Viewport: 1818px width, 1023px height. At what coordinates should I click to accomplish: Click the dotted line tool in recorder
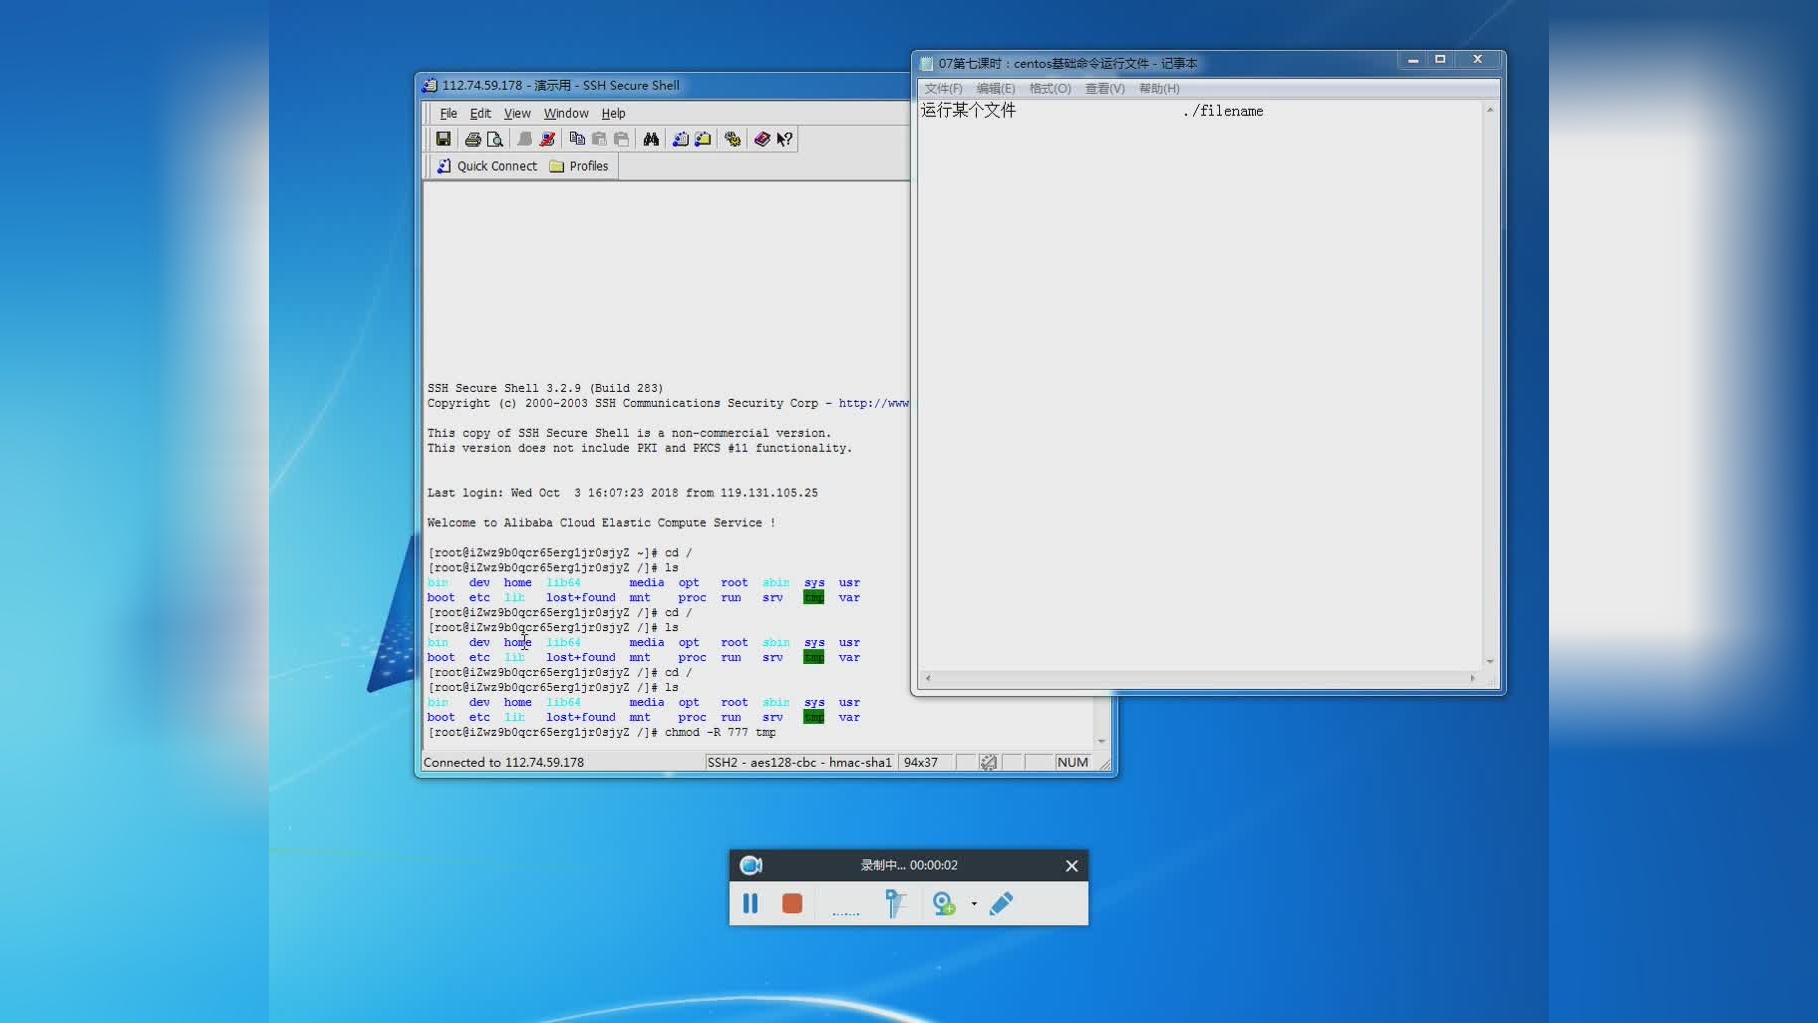point(845,912)
